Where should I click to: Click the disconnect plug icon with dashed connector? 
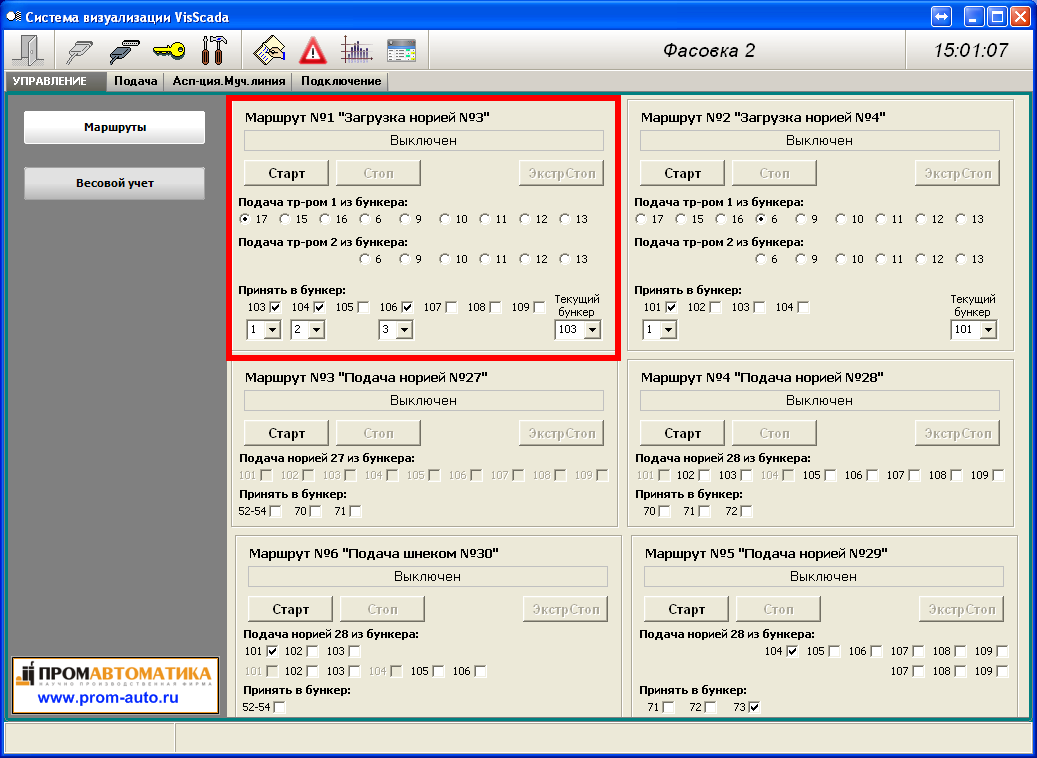[123, 50]
